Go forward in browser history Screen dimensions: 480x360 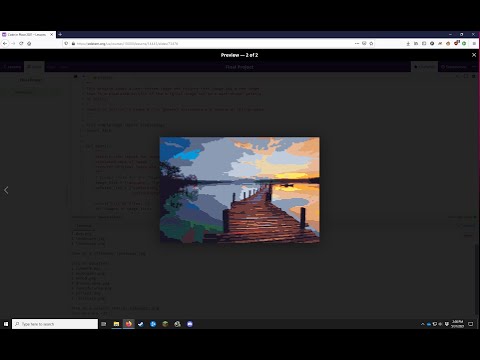13,43
